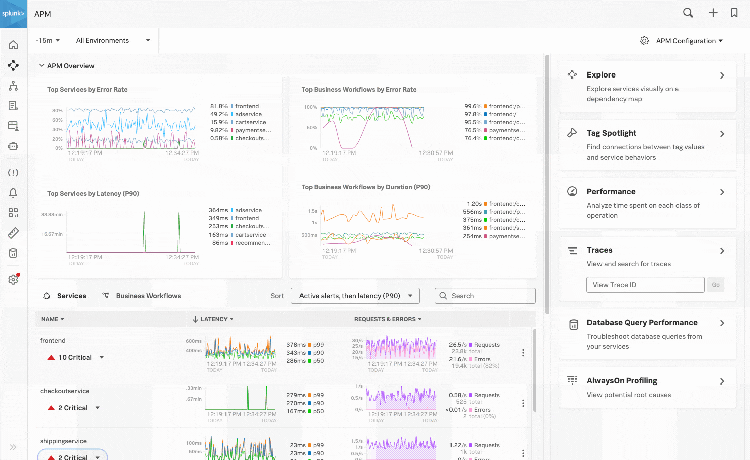750x460 pixels.
Task: Click the search magnifier in the top bar
Action: pyautogui.click(x=688, y=13)
